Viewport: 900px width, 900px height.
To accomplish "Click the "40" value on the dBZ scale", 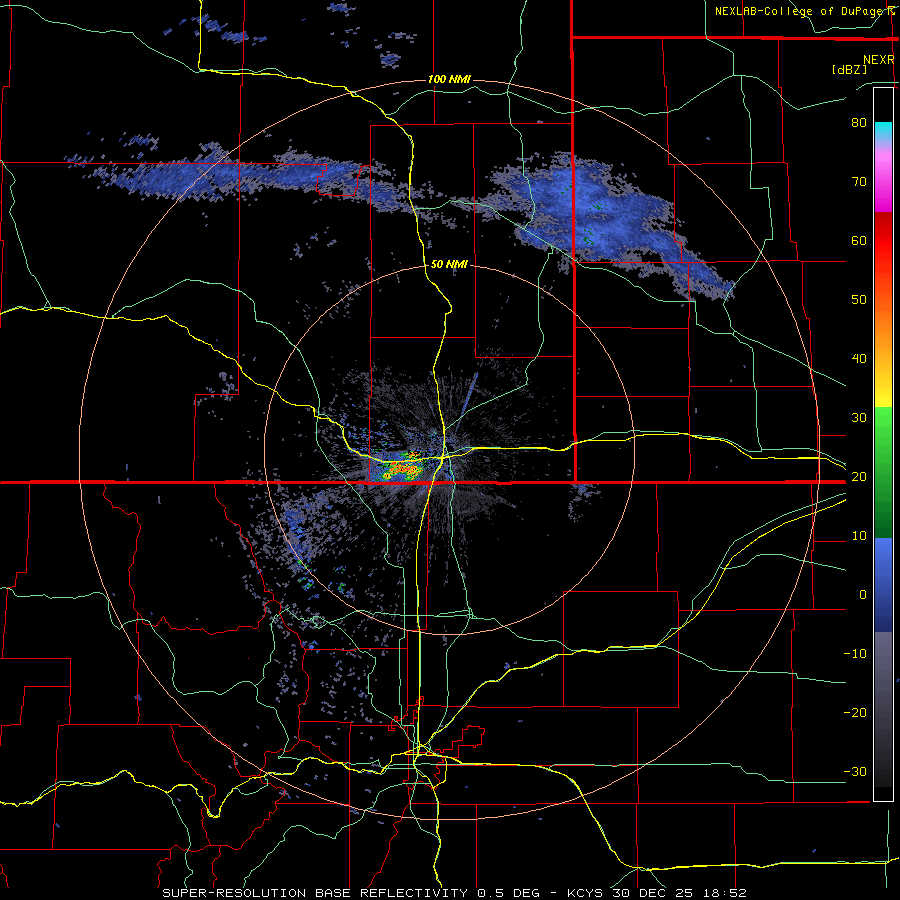I will coord(859,358).
